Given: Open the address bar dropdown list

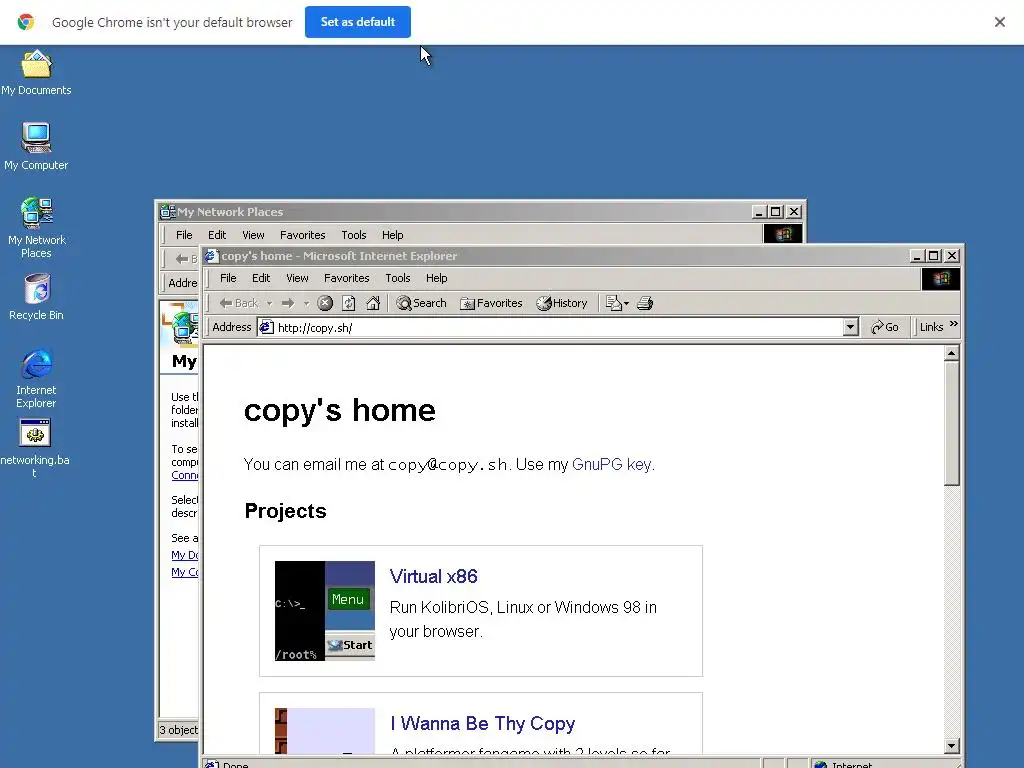Looking at the screenshot, I should (850, 327).
